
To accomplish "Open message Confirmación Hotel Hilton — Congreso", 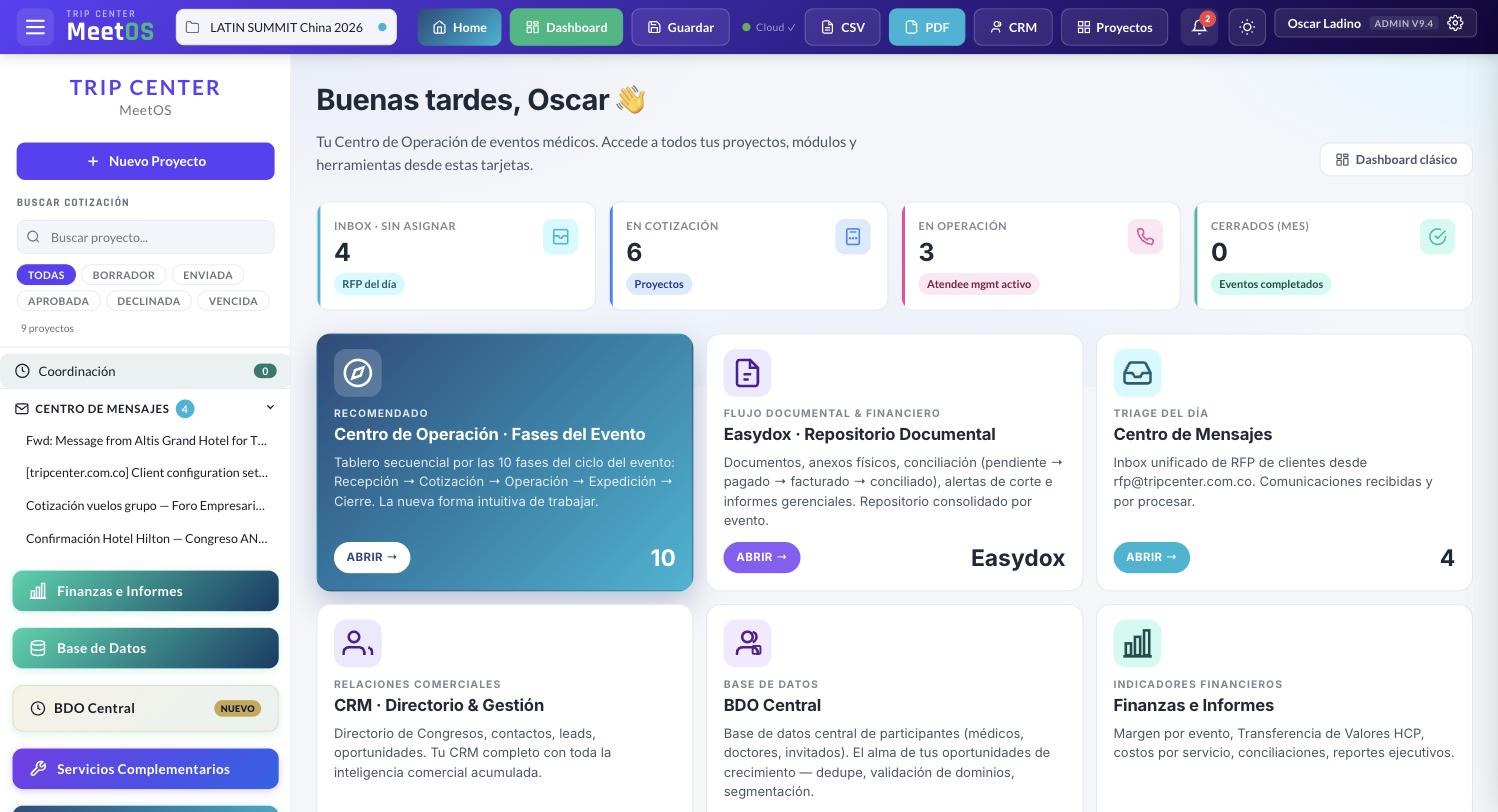I will [147, 538].
